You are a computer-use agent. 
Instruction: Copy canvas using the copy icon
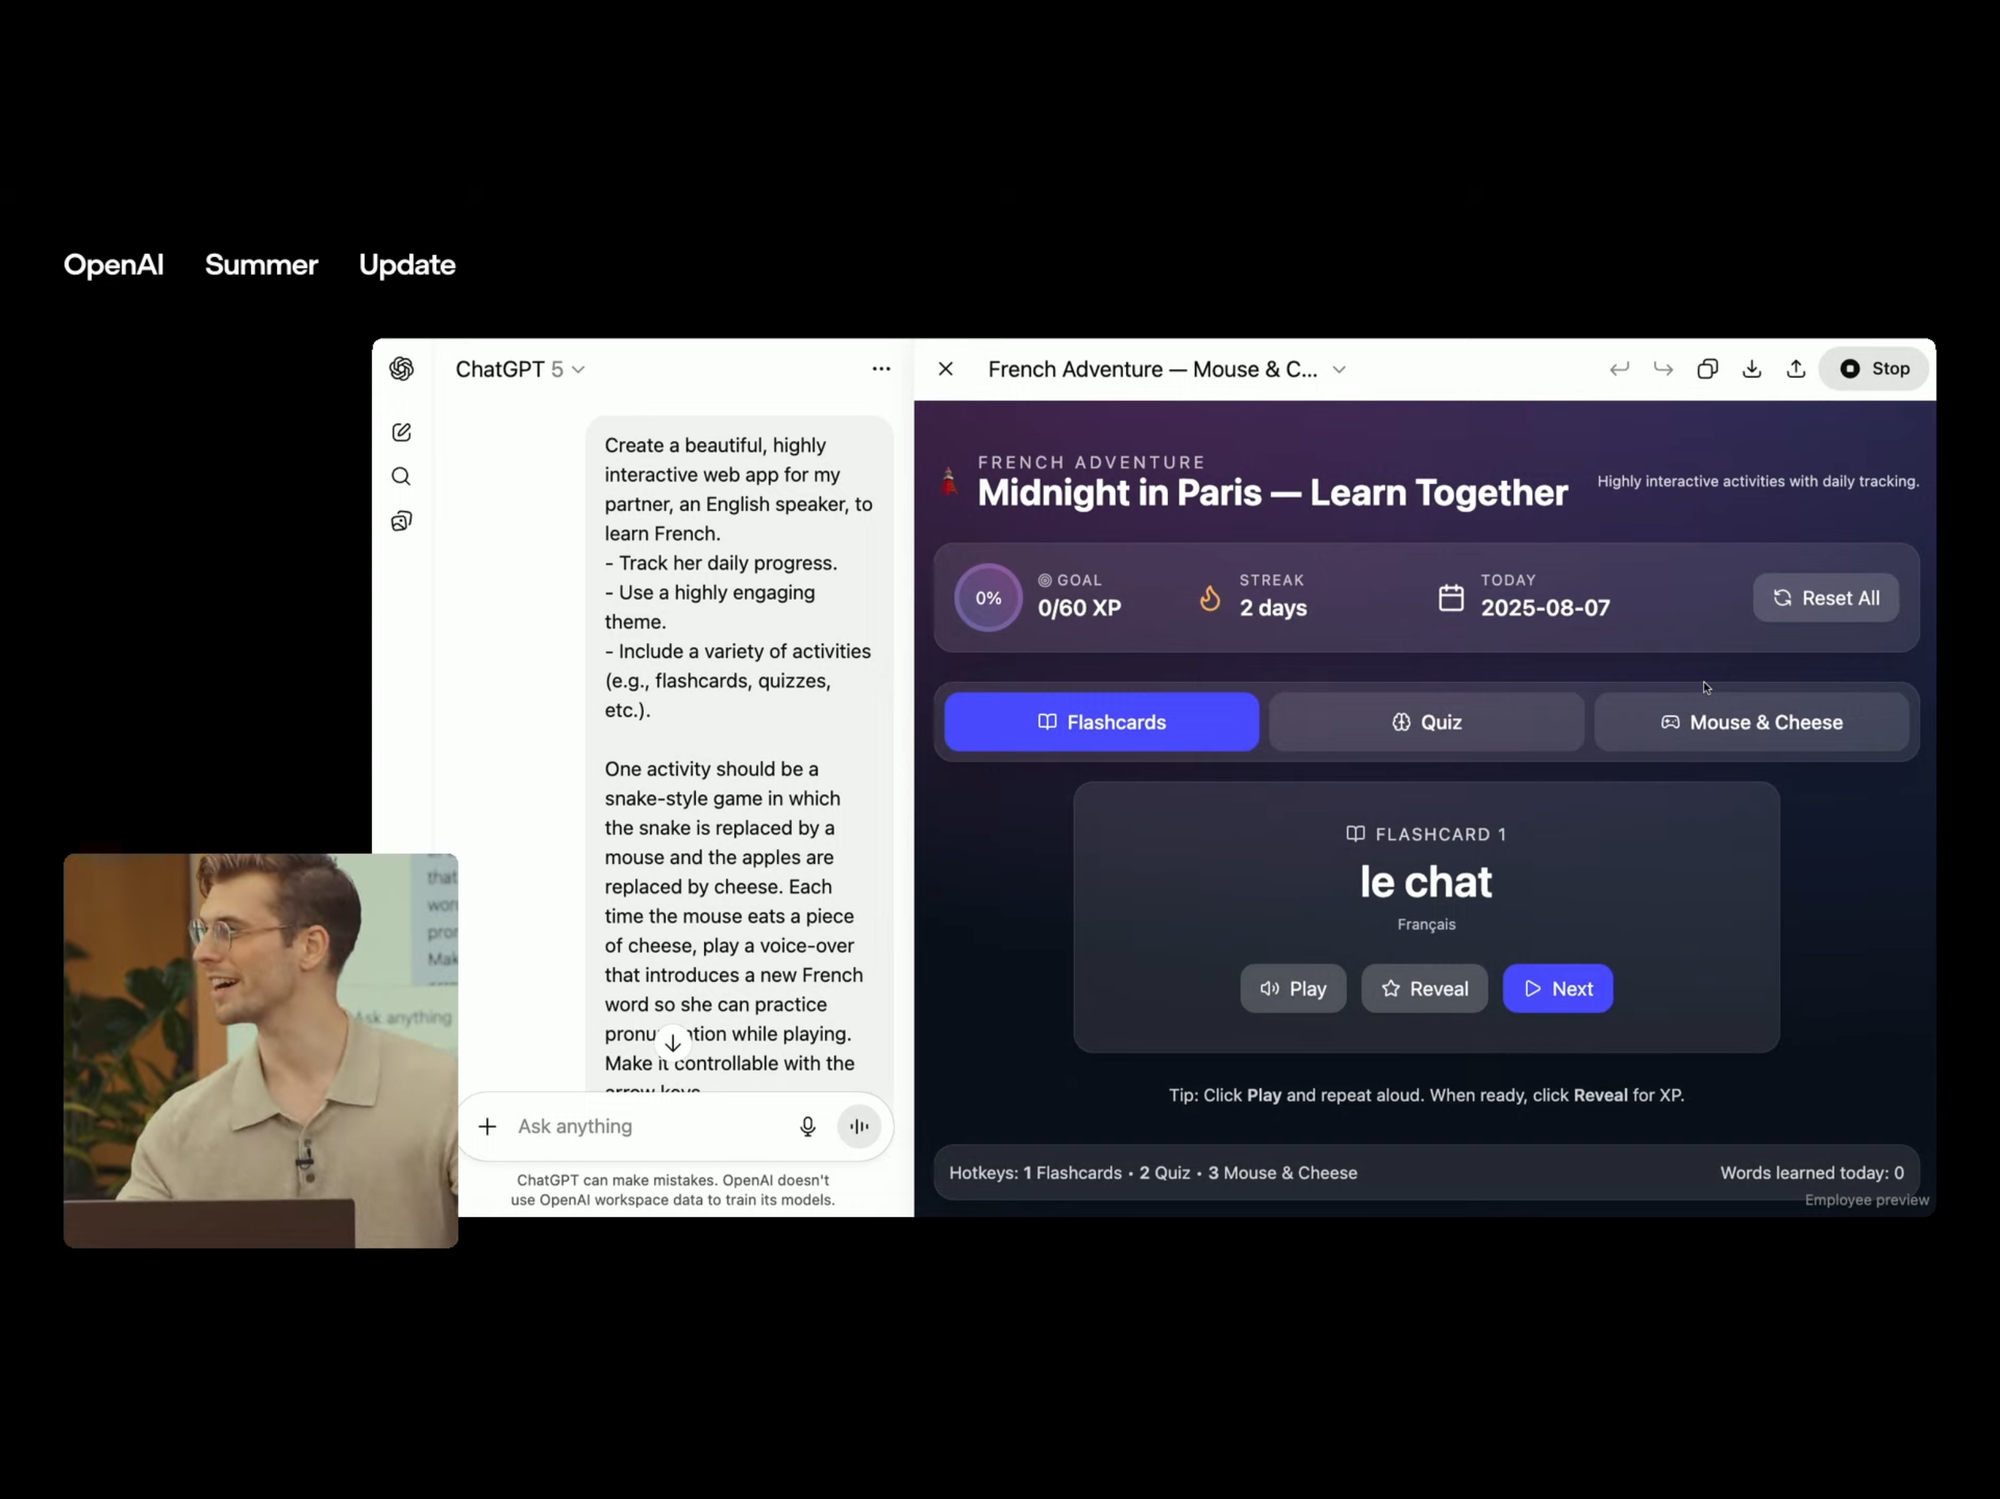point(1707,369)
